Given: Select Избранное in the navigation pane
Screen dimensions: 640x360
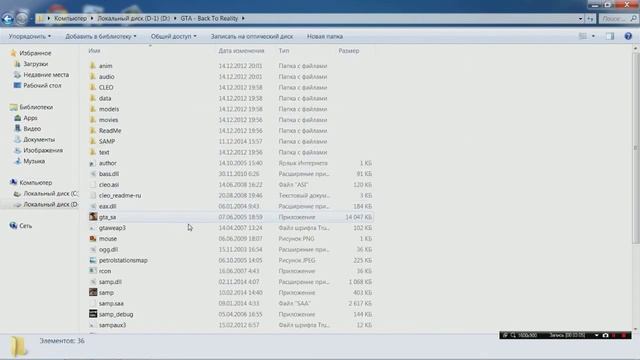Looking at the screenshot, I should (x=36, y=53).
